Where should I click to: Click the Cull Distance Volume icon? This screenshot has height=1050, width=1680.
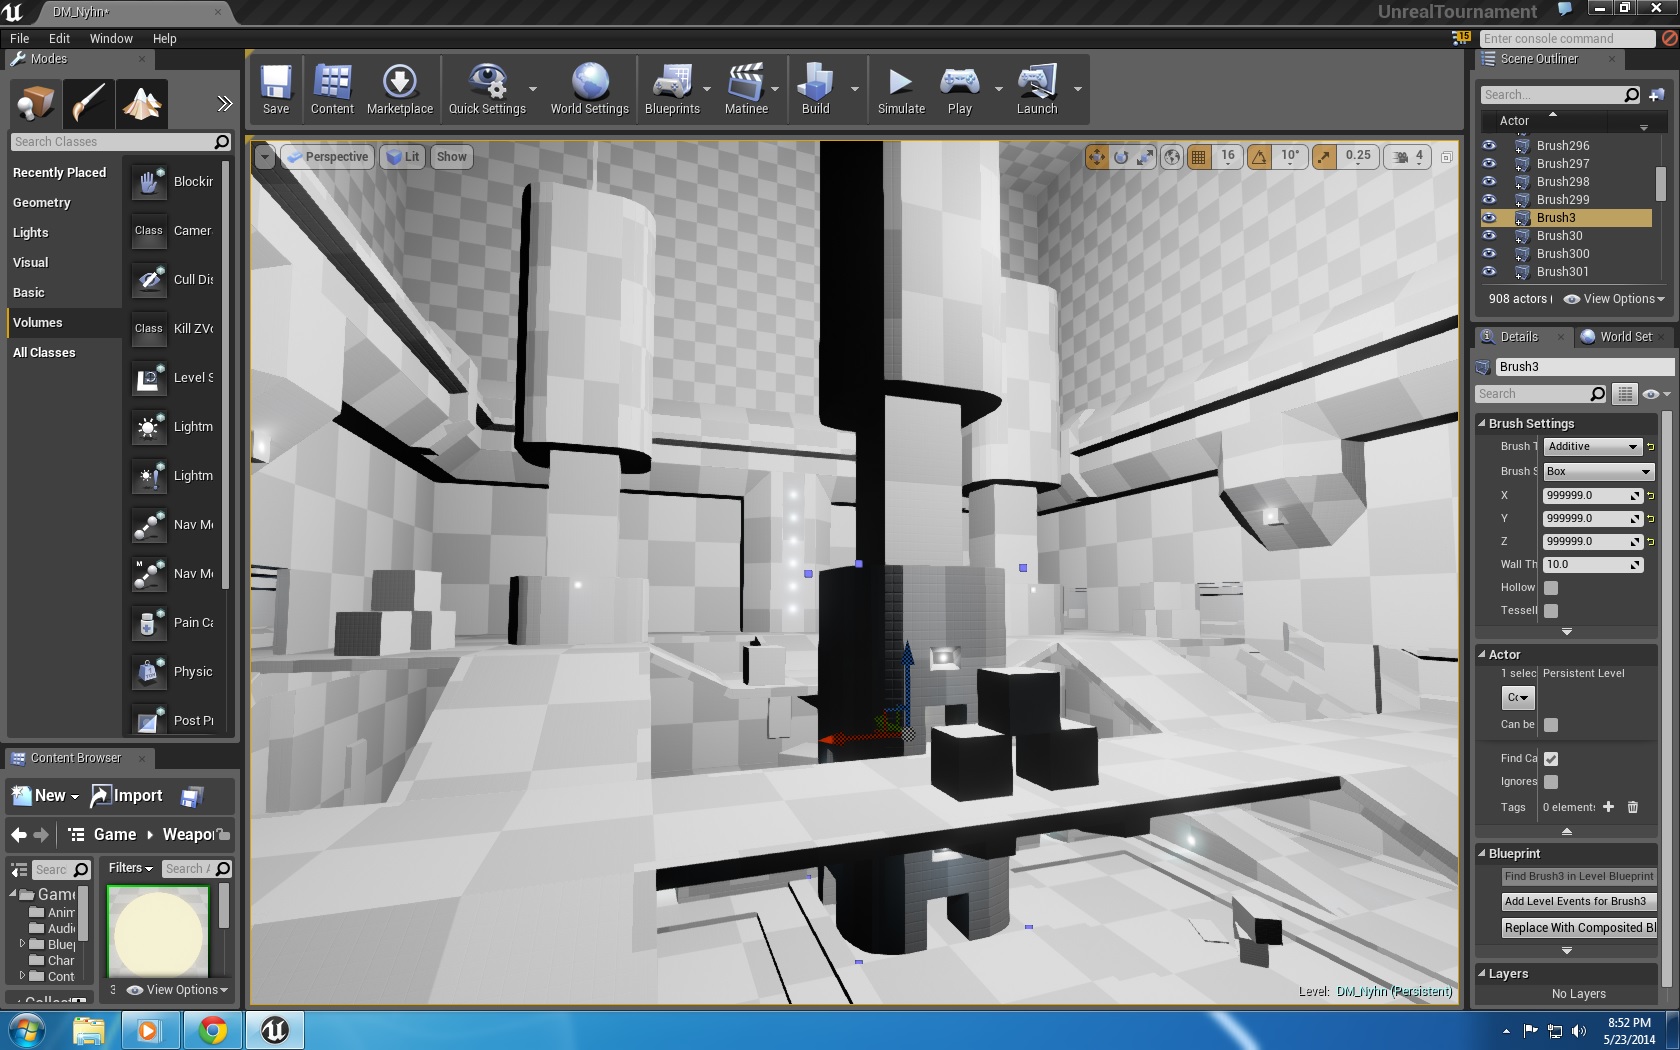[149, 280]
